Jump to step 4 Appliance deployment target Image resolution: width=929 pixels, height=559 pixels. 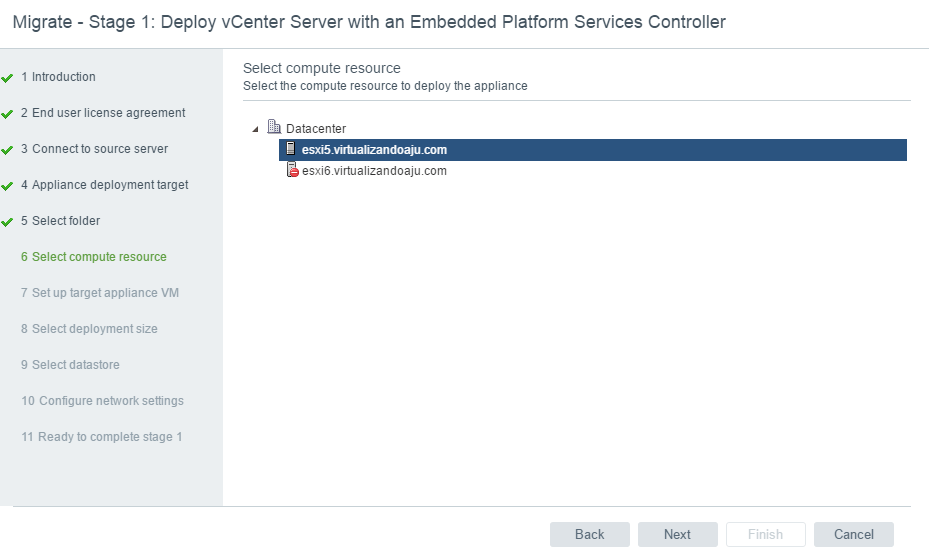point(109,185)
